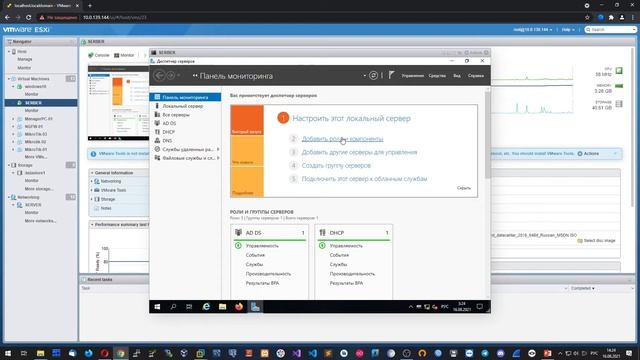Click More VMs... in Navigator
Image resolution: width=640 pixels, height=360 pixels.
click(x=36, y=157)
